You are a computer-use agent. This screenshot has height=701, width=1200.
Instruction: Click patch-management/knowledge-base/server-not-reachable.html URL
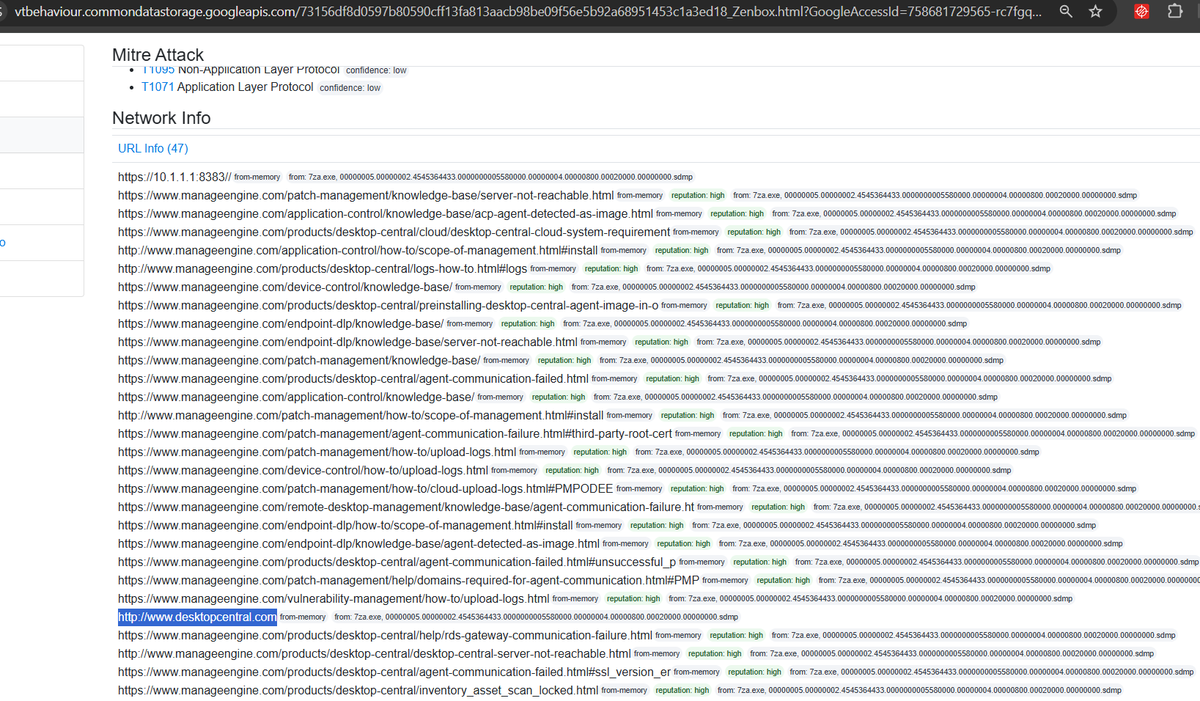(366, 195)
